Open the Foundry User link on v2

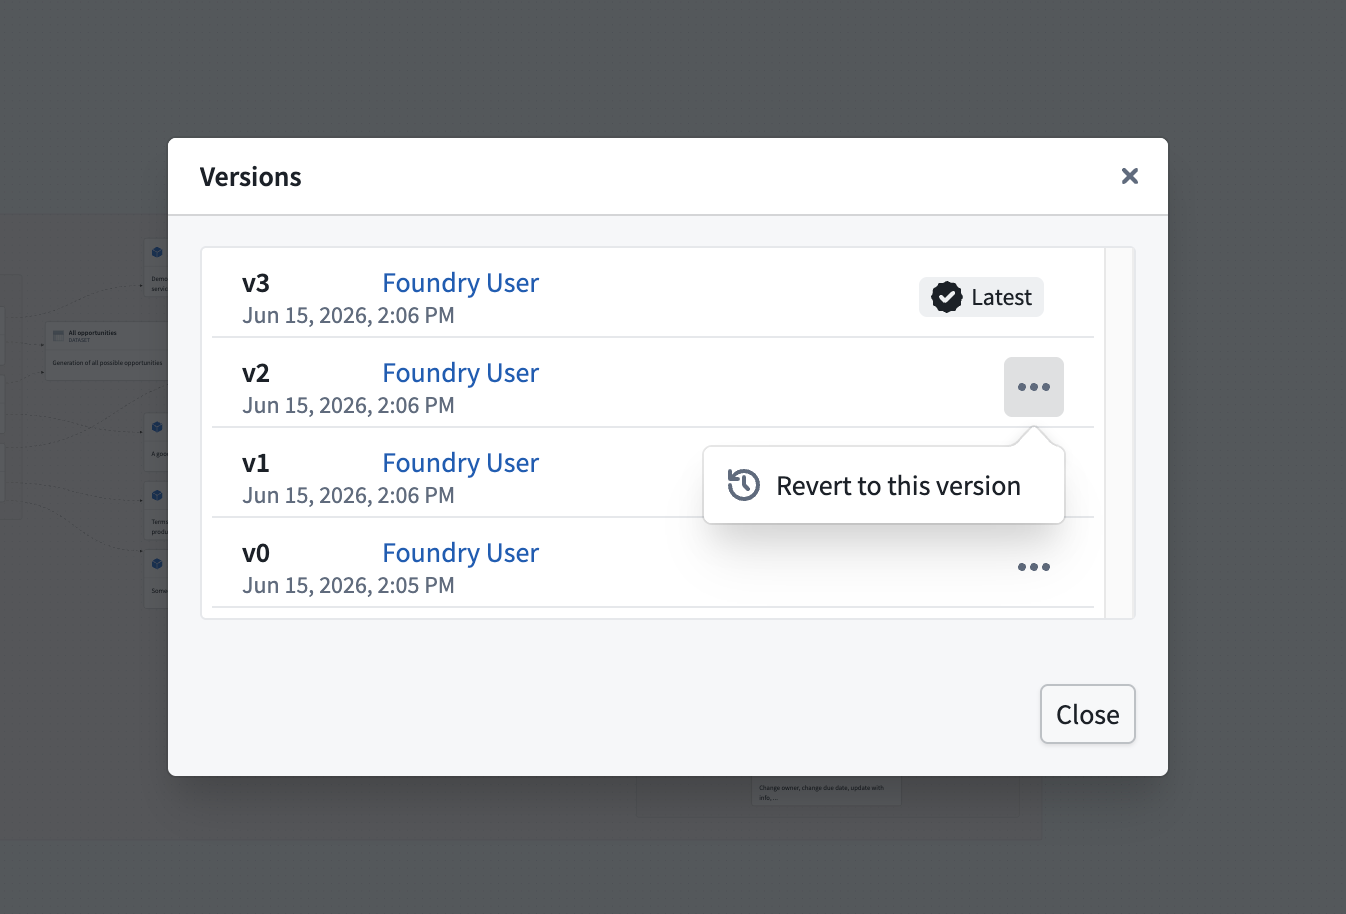tap(460, 373)
